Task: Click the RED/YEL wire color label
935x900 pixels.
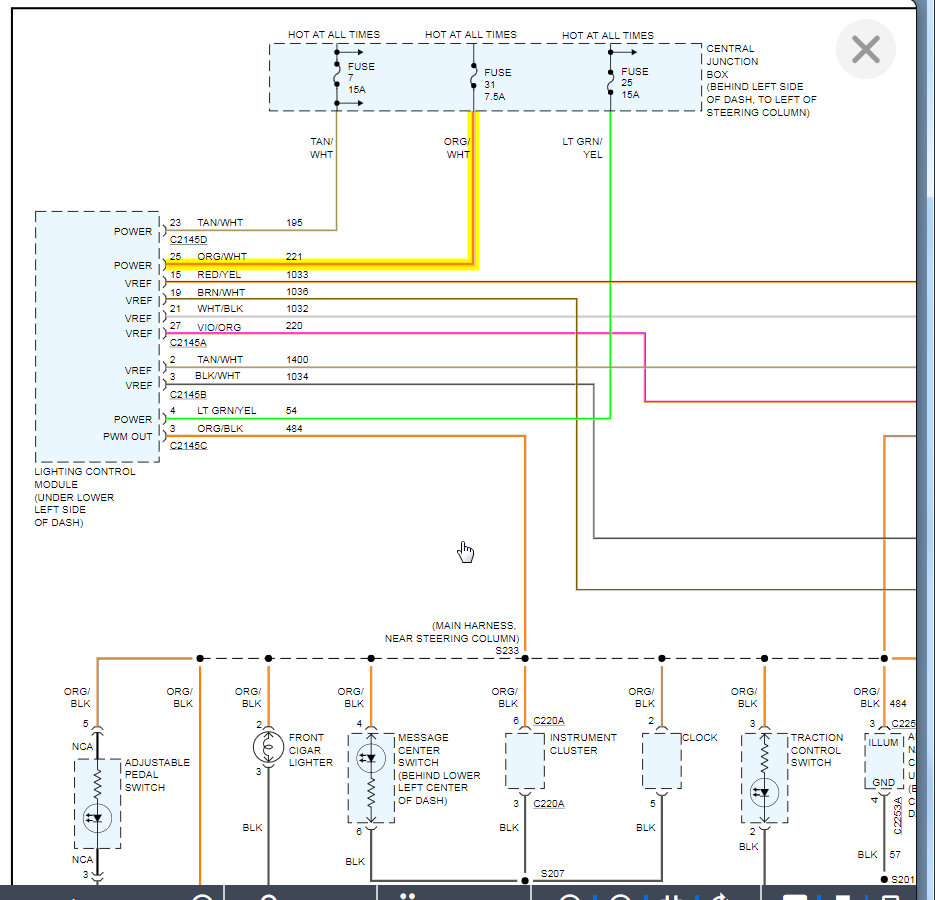Action: click(x=219, y=274)
